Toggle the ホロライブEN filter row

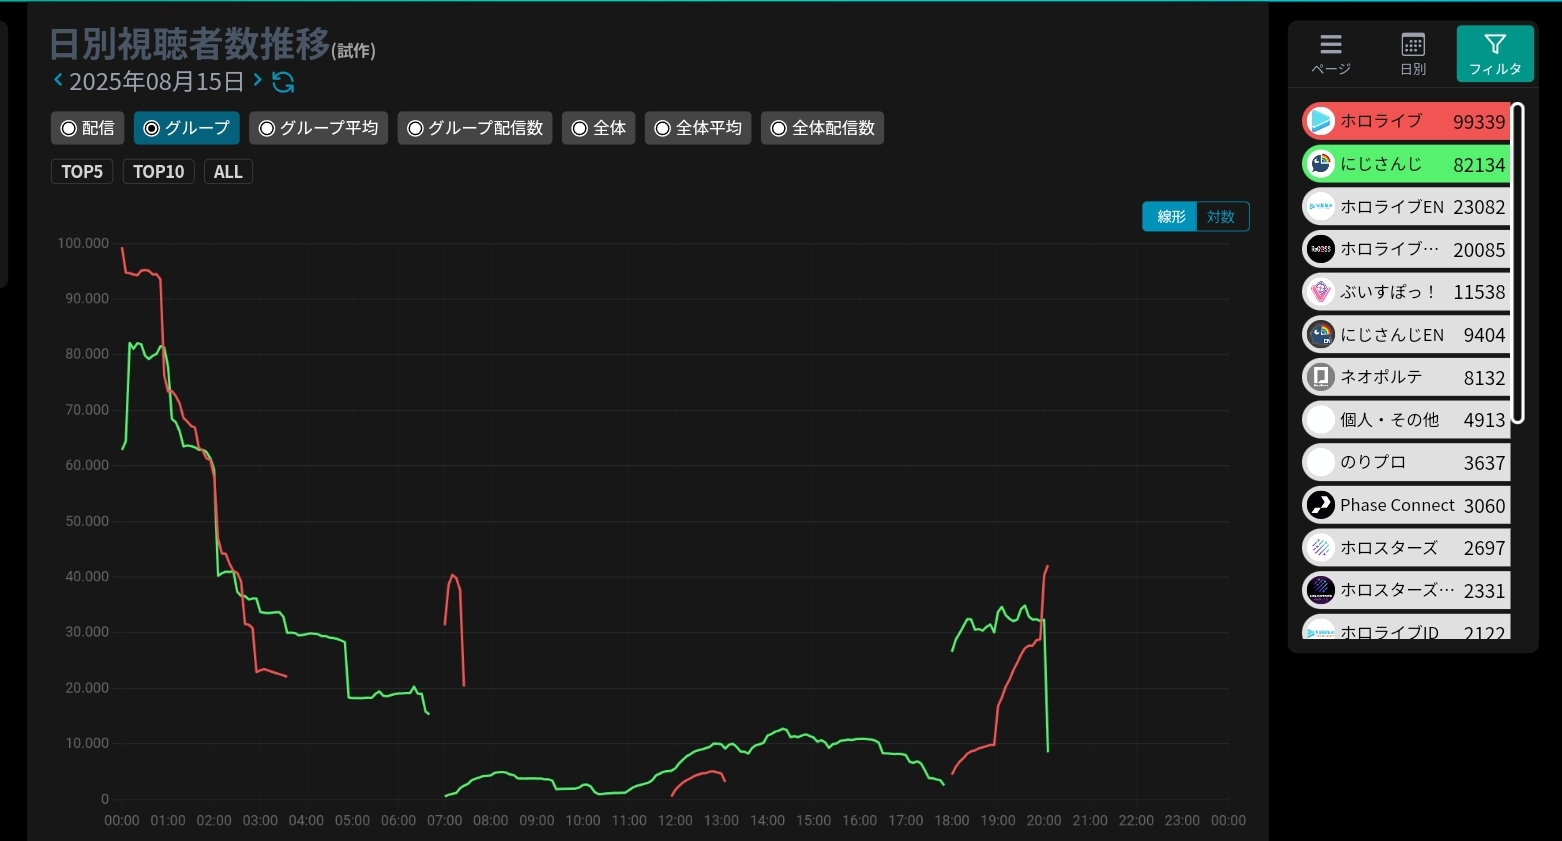(1405, 207)
